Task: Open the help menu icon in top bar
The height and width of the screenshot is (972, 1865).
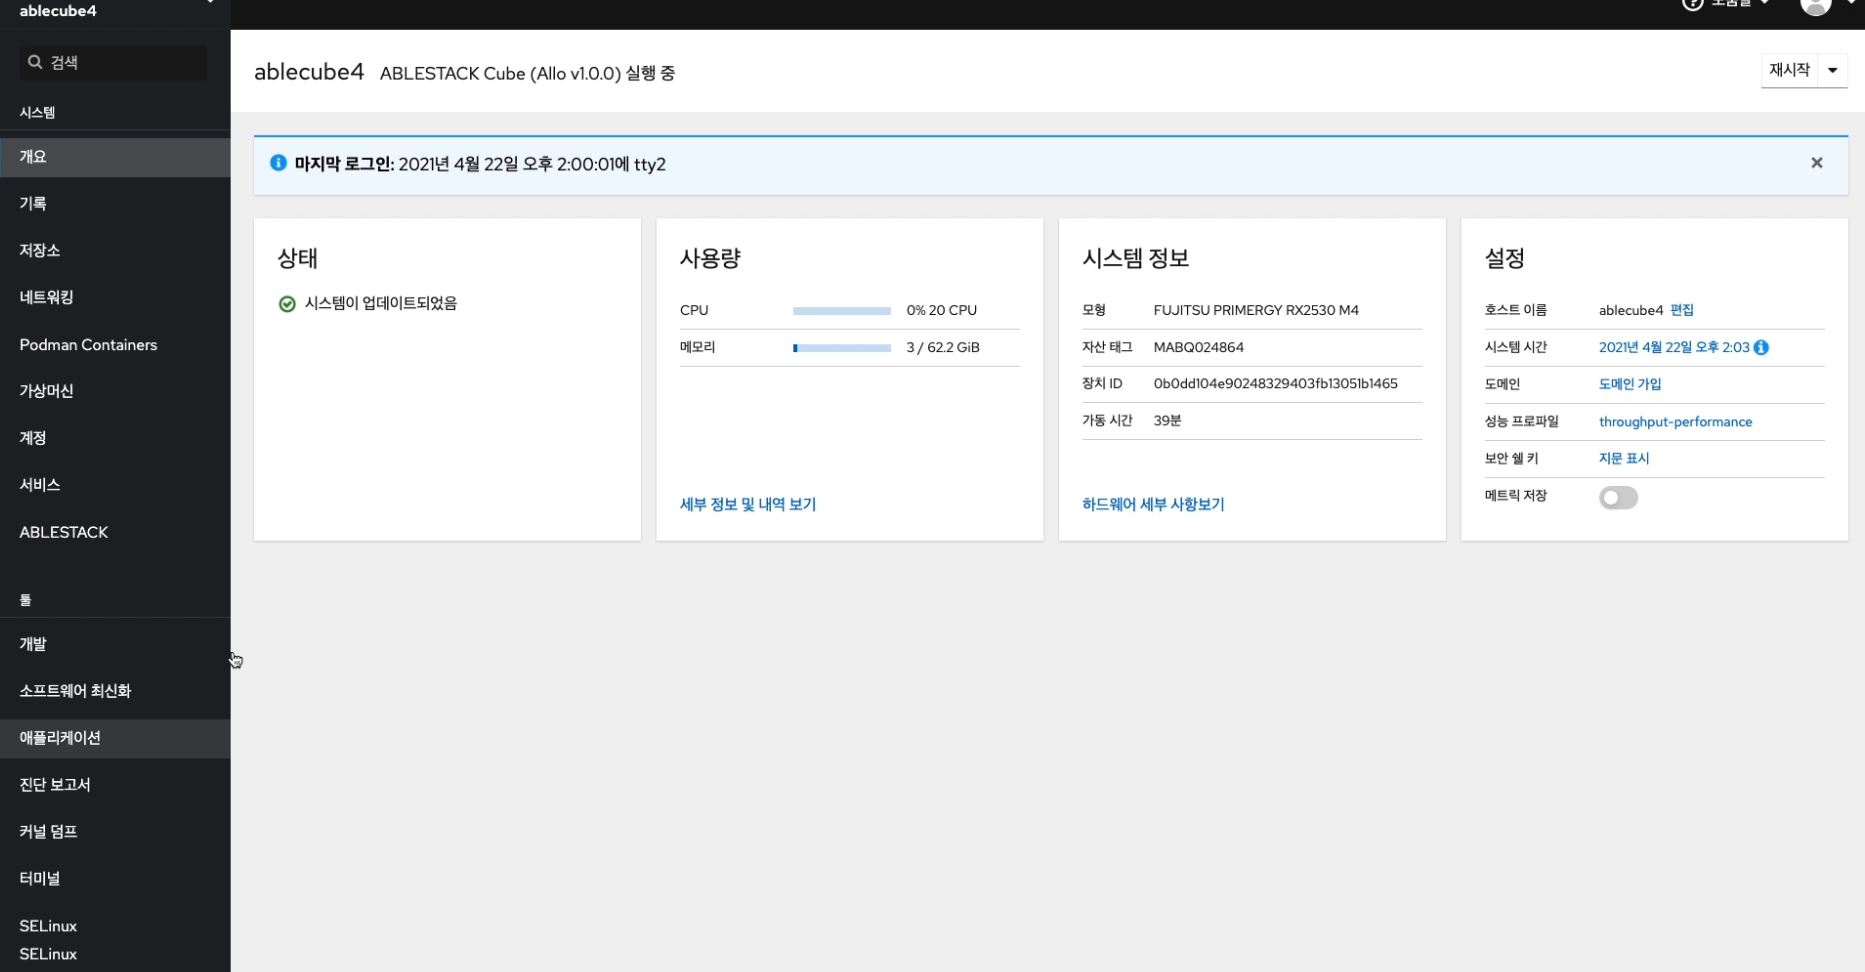Action: point(1692,4)
